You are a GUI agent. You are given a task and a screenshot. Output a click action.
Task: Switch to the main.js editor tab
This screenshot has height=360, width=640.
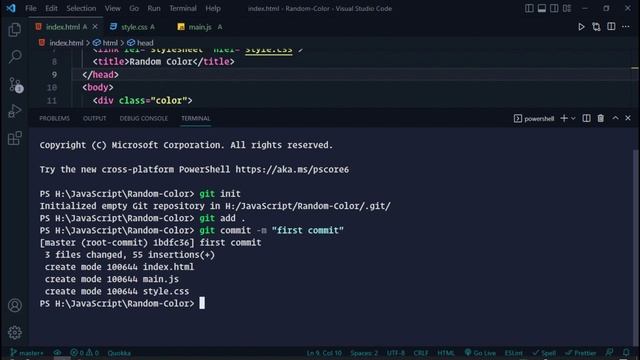point(200,27)
